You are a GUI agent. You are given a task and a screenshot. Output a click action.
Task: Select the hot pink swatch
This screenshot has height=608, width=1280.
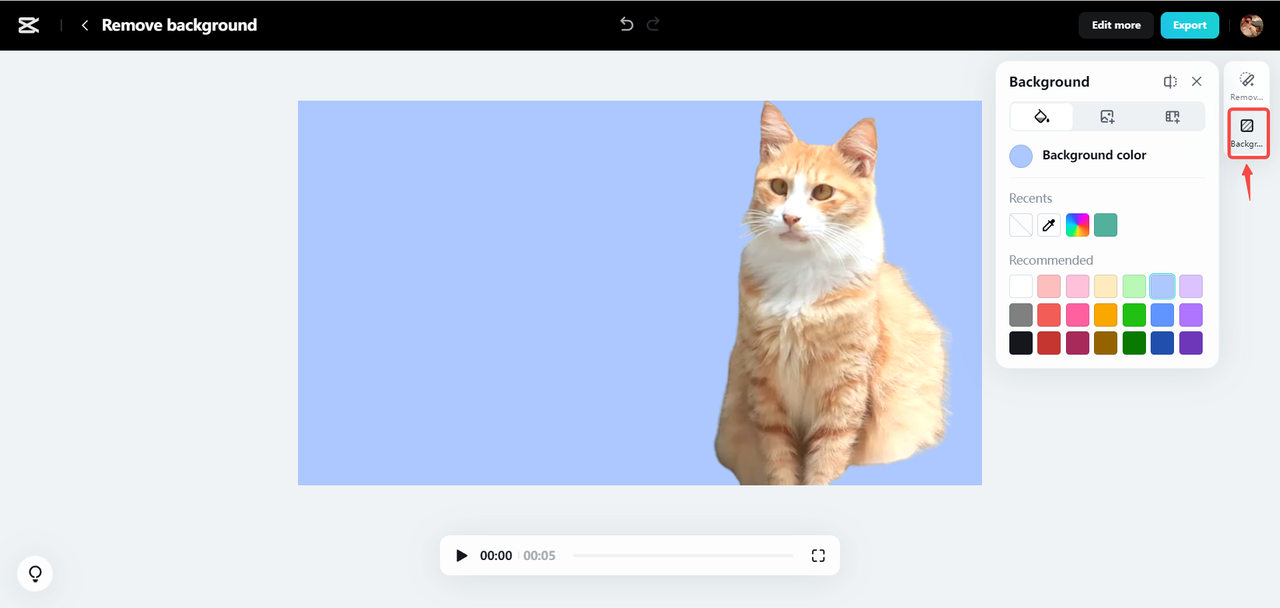1077,315
